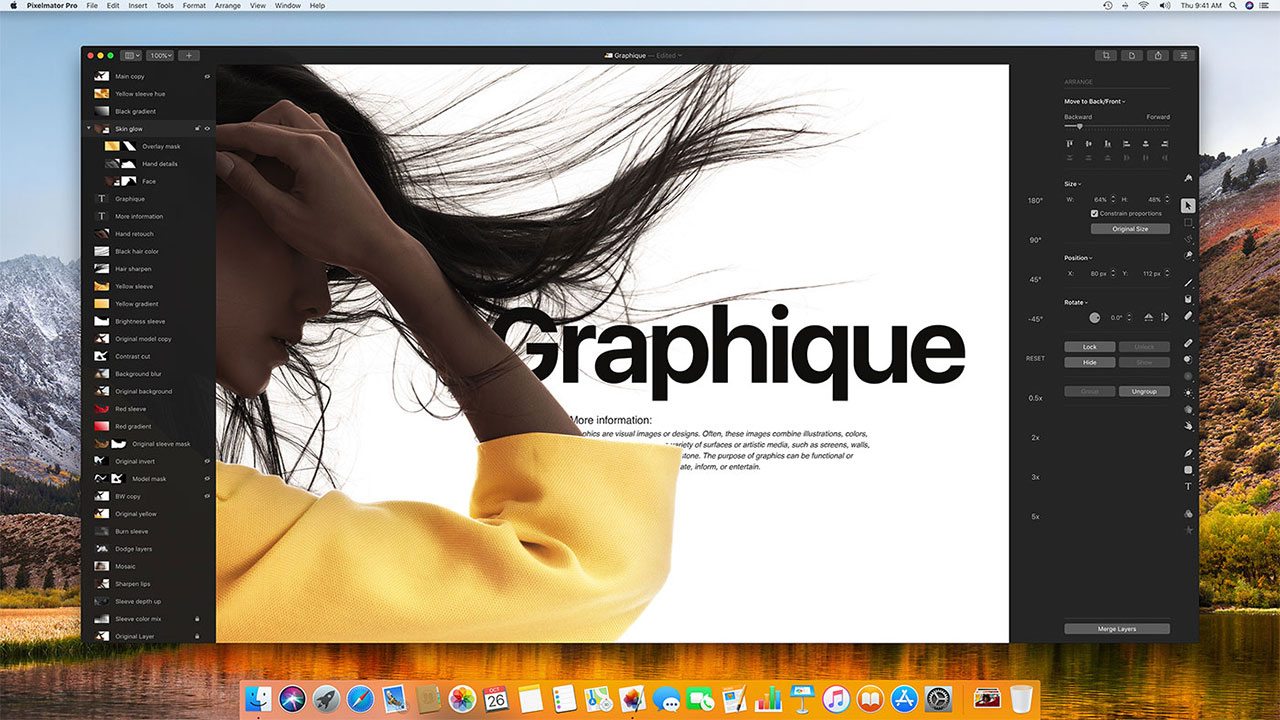
Task: Open Move to Back/Front dropdown
Action: (1094, 101)
